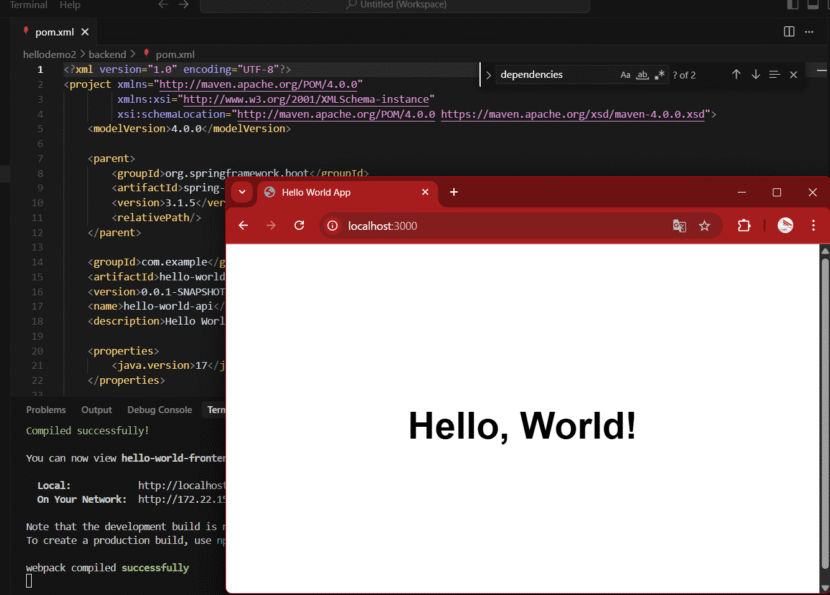The height and width of the screenshot is (595, 830).
Task: Click the browser Forward button
Action: pos(271,226)
